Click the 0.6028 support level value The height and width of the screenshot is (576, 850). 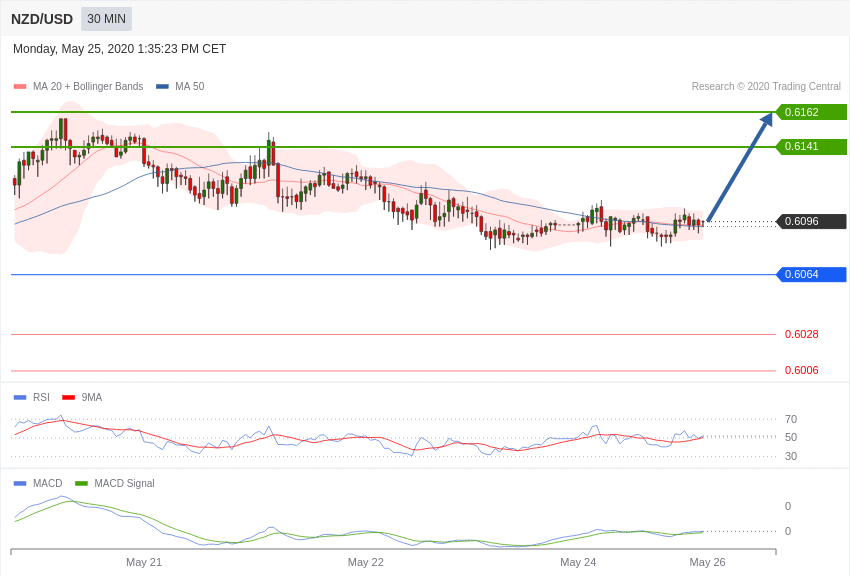[x=801, y=334]
